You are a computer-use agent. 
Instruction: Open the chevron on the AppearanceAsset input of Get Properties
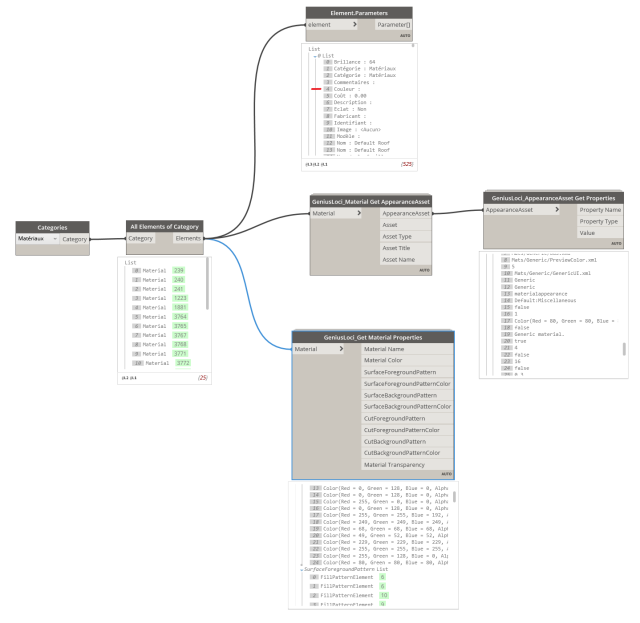[x=557, y=209]
